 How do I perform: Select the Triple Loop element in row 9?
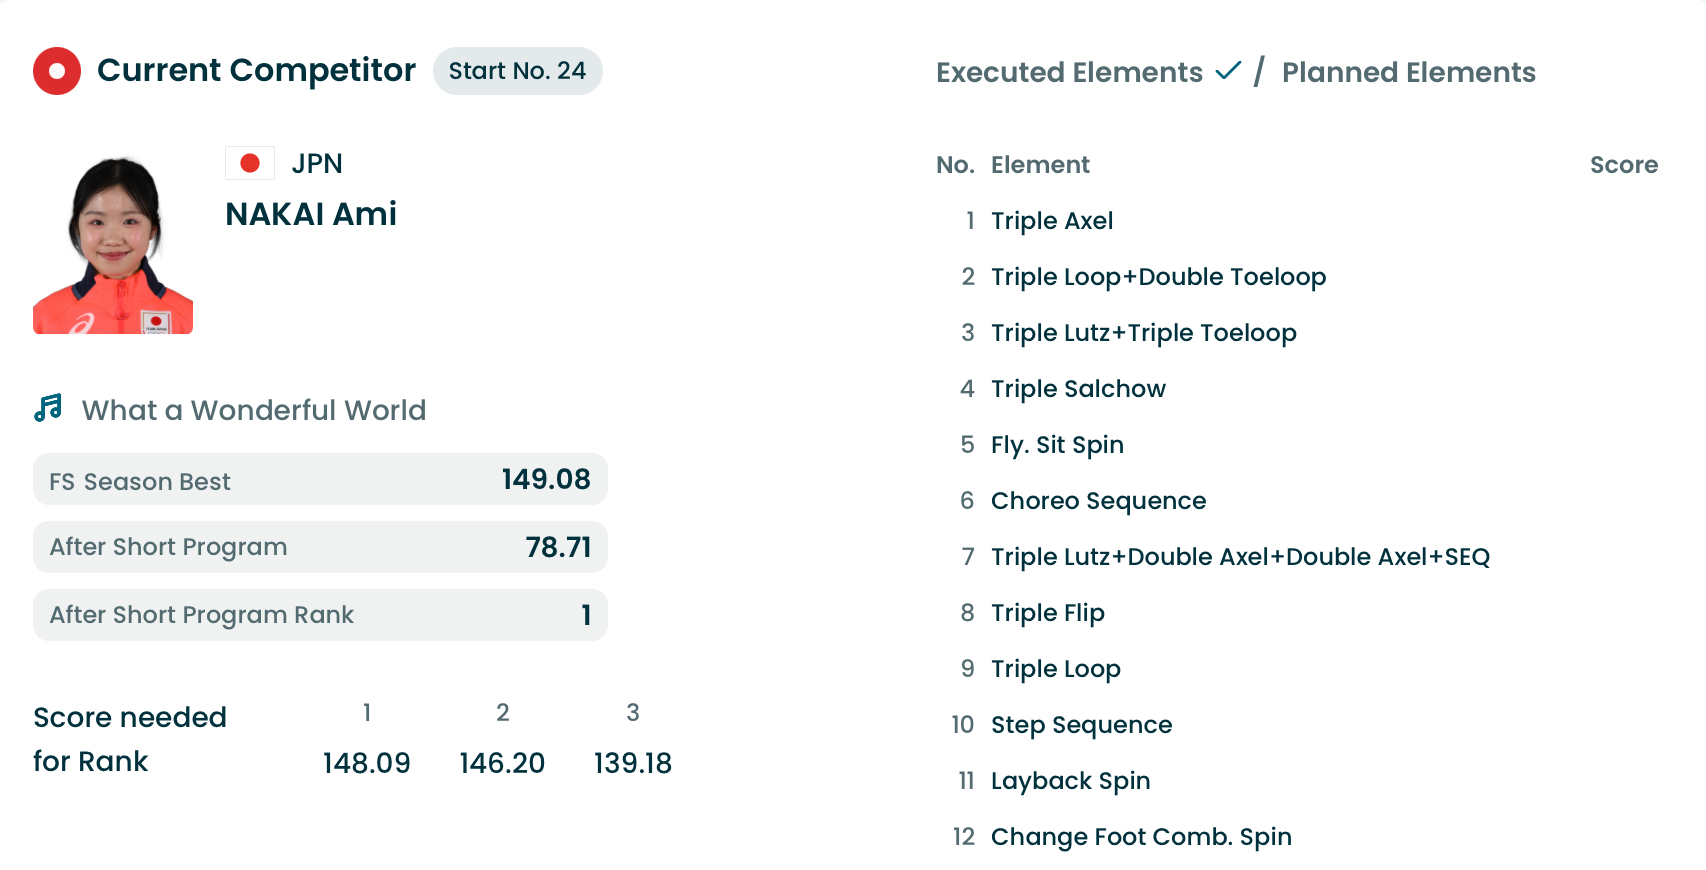pyautogui.click(x=1055, y=669)
